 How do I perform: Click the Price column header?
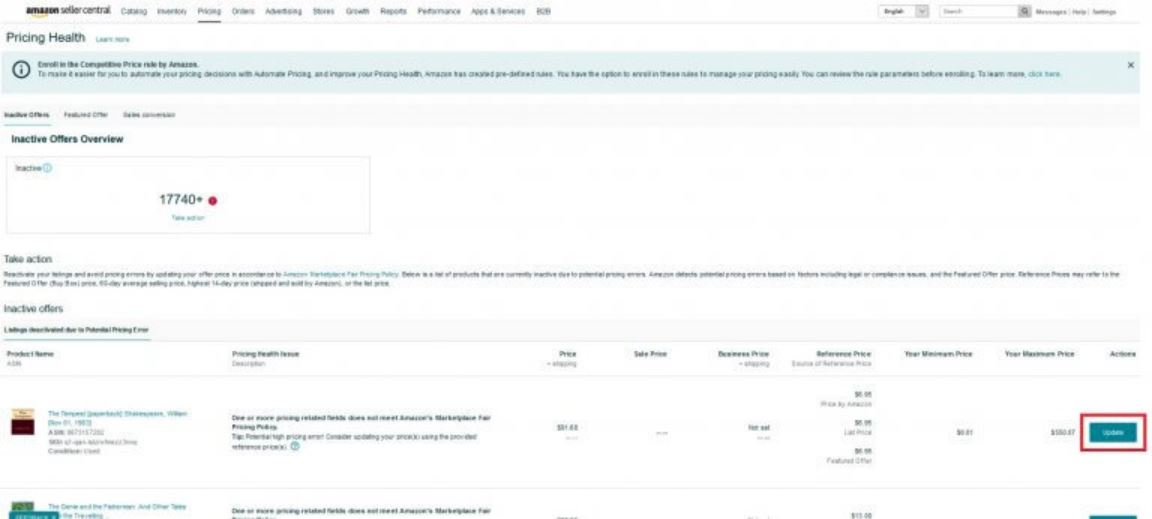(x=567, y=354)
